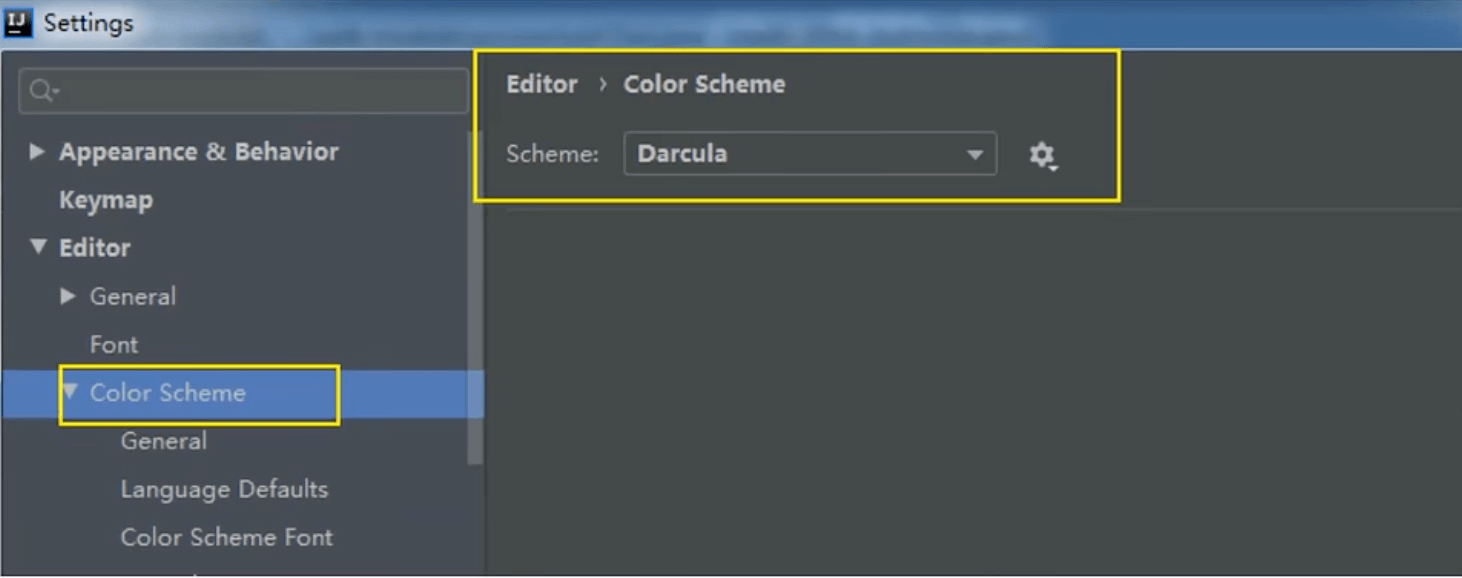
Task: Click the settings tree vertical scrollbar
Action: [x=475, y=330]
